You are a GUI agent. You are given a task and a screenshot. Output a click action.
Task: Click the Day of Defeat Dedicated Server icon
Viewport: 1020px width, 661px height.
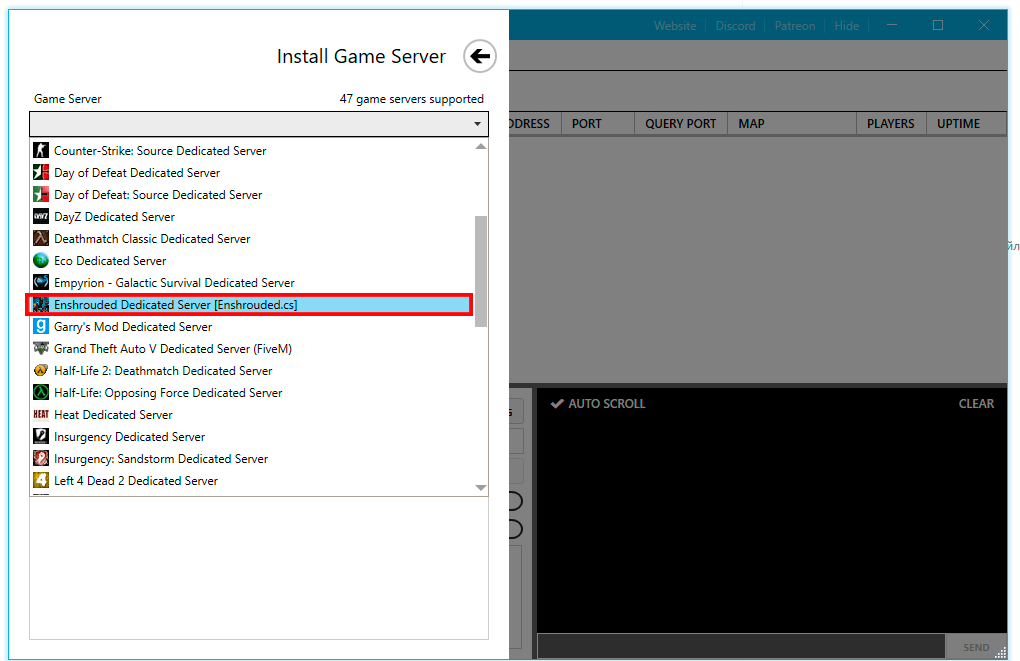[x=41, y=172]
